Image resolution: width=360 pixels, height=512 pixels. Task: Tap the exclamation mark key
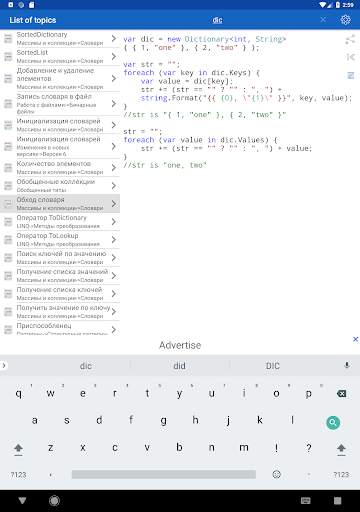tap(276, 448)
